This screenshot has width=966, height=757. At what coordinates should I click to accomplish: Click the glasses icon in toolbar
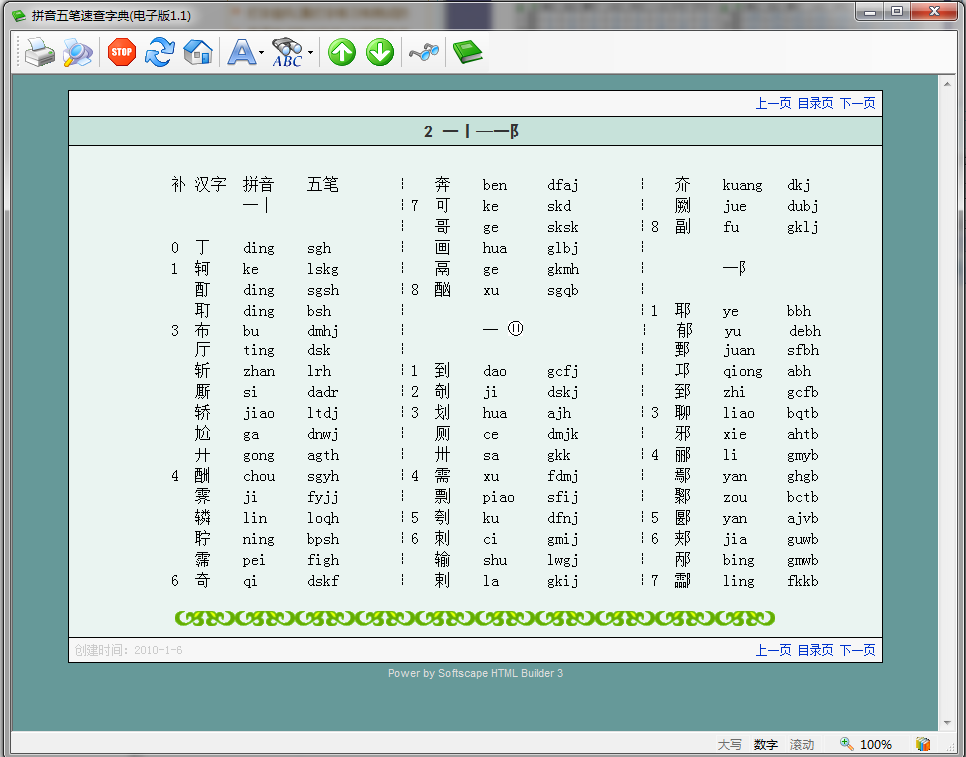424,52
